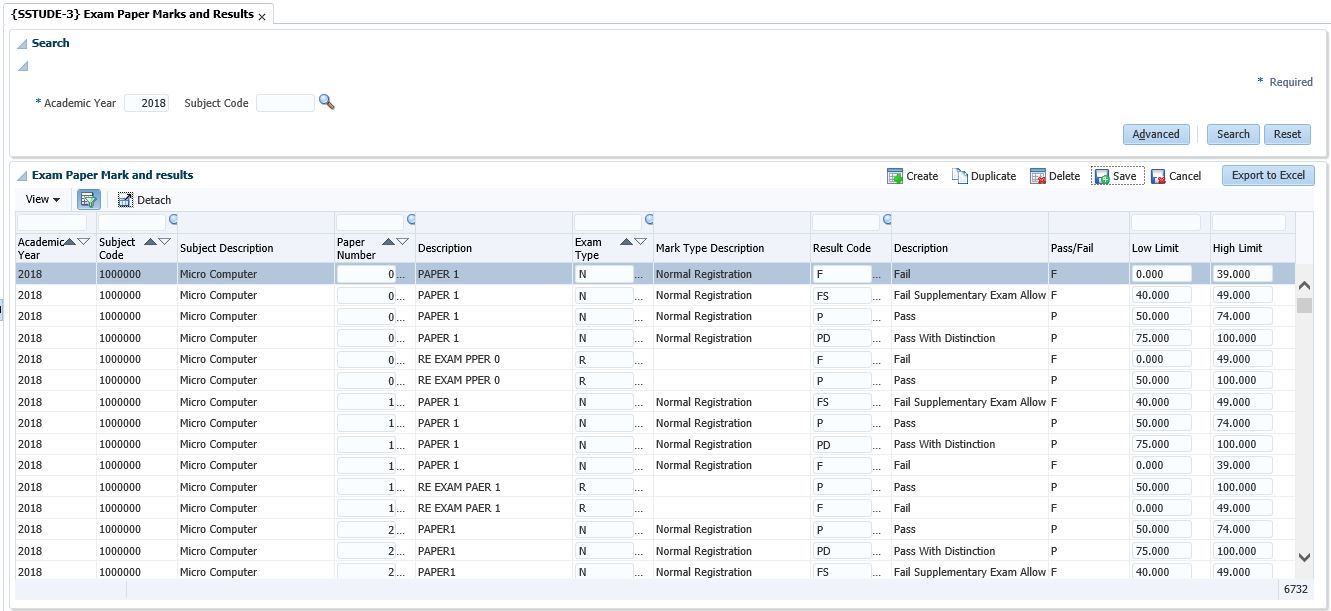Click the Export to Excel button
Screen dimensions: 1331x611
pos(1267,175)
